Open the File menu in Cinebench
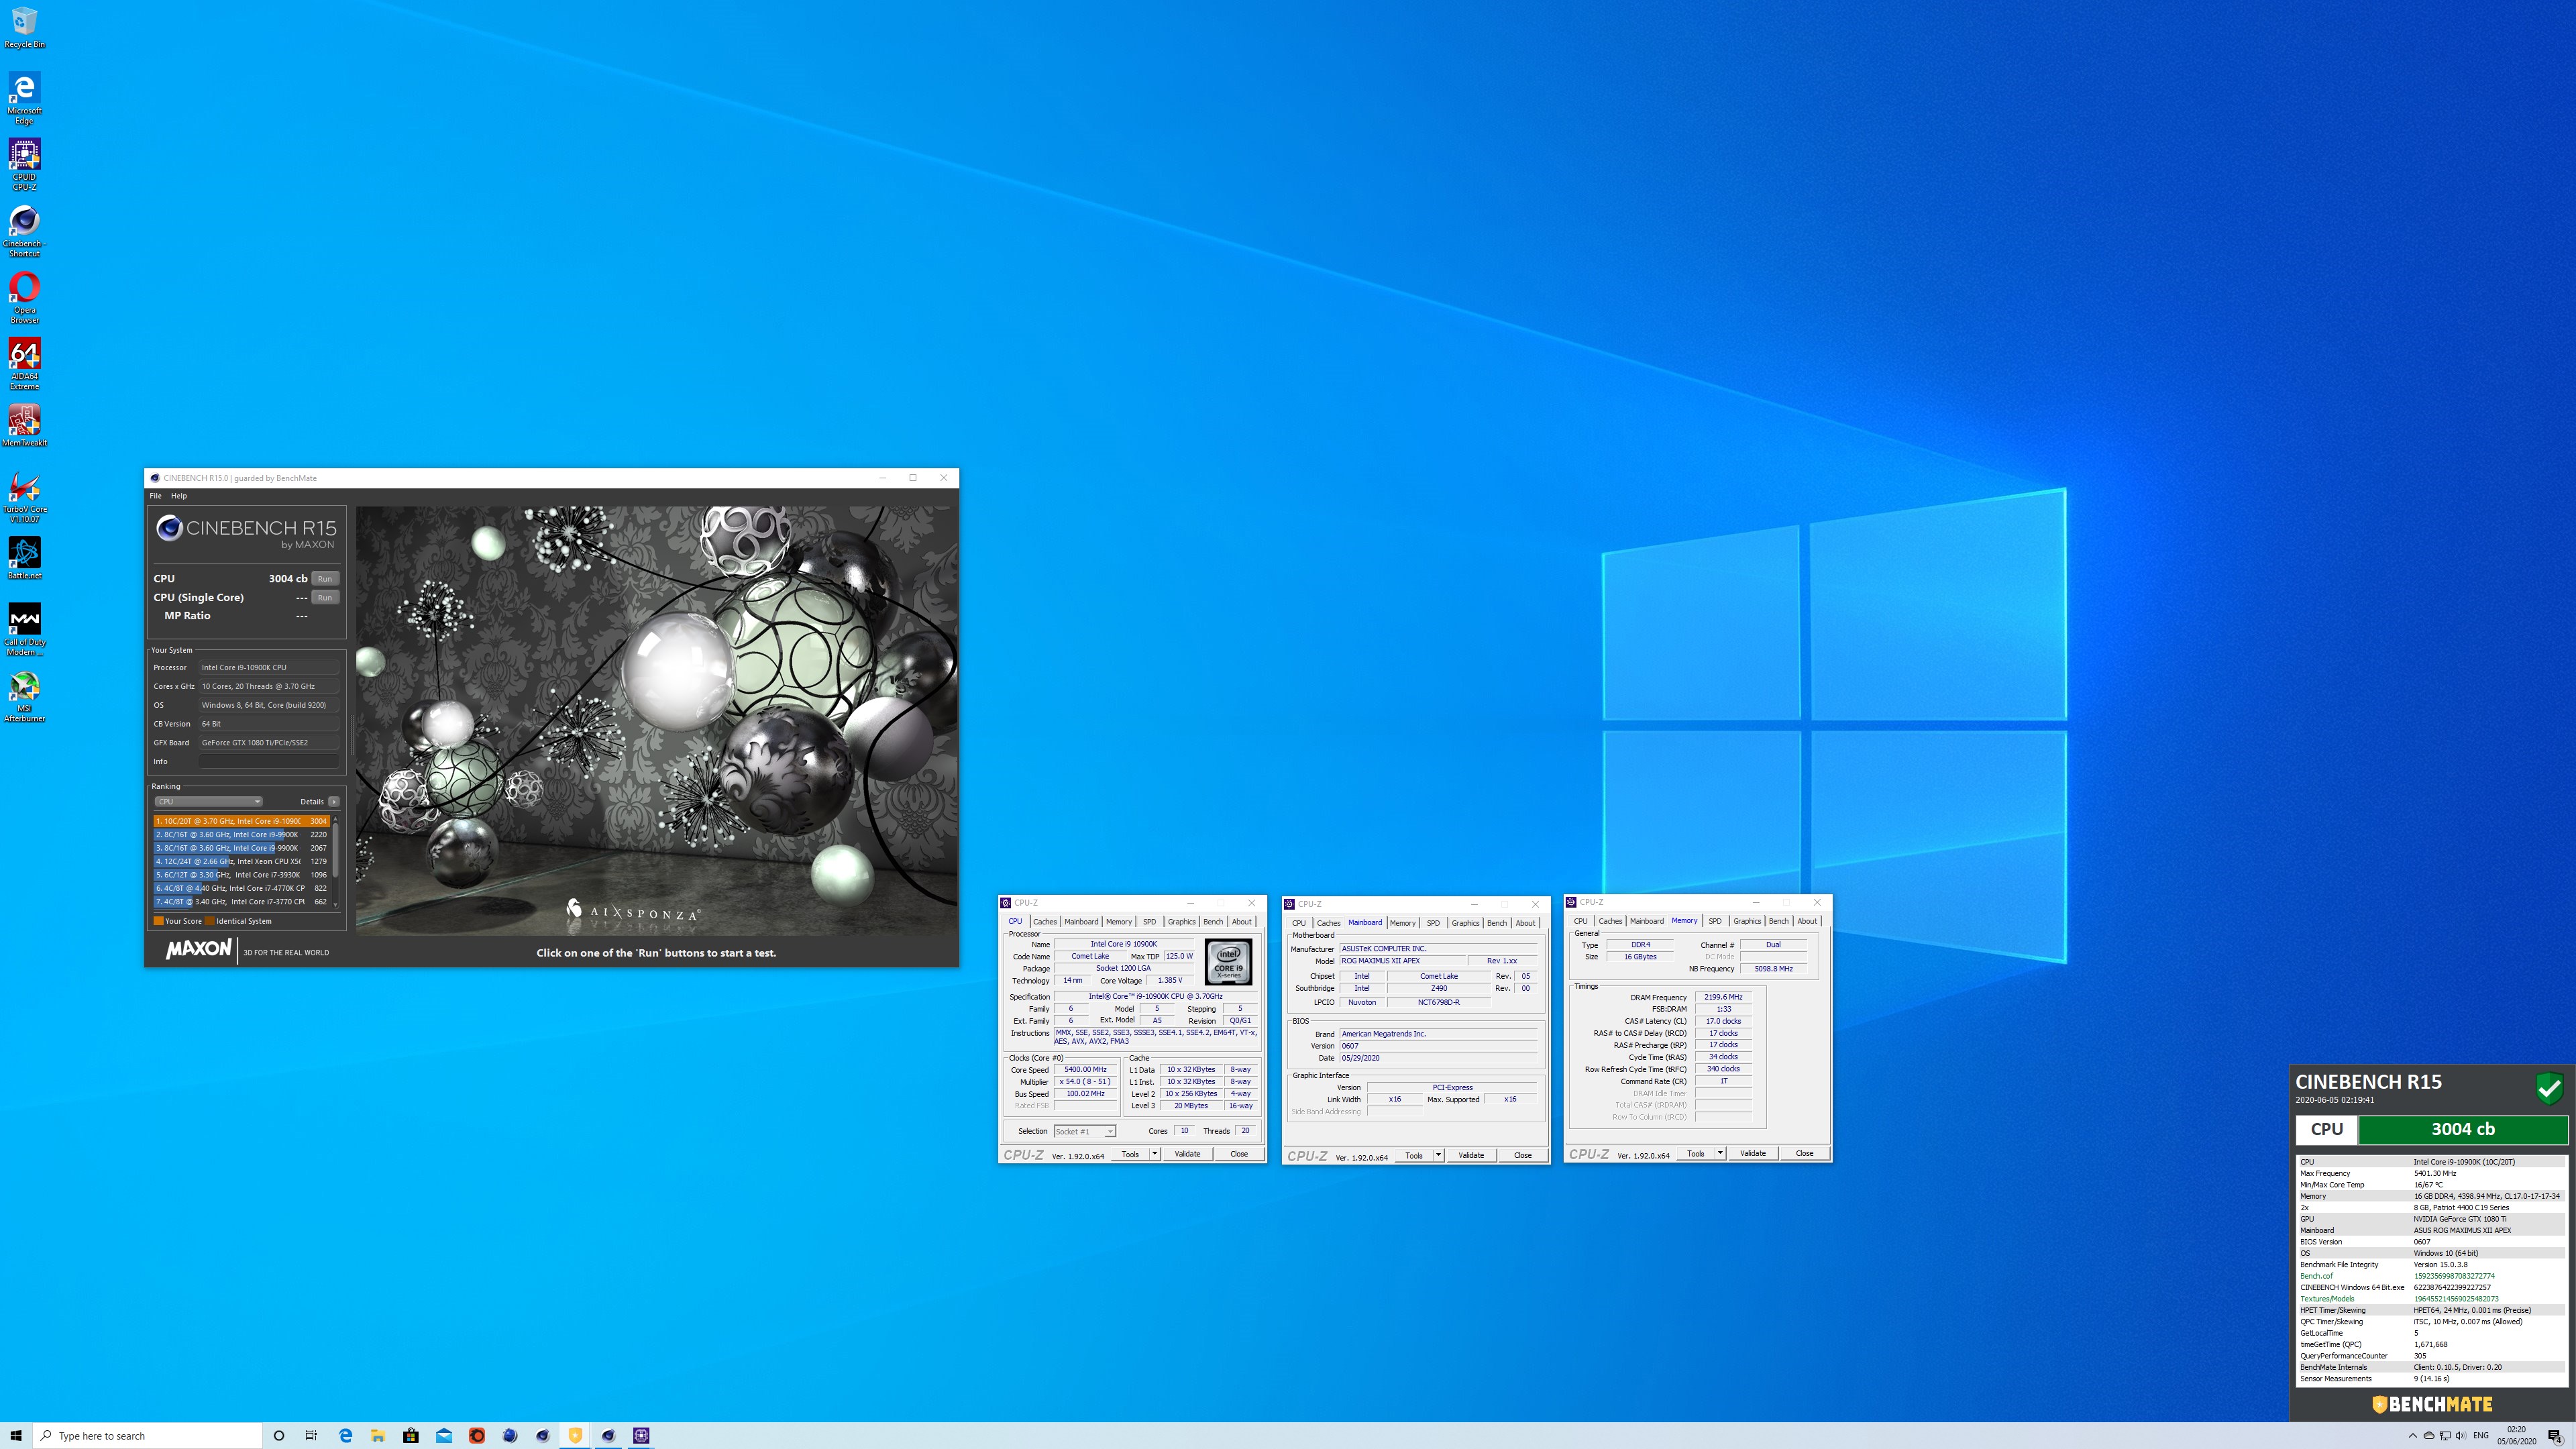Image resolution: width=2576 pixels, height=1449 pixels. (x=156, y=496)
